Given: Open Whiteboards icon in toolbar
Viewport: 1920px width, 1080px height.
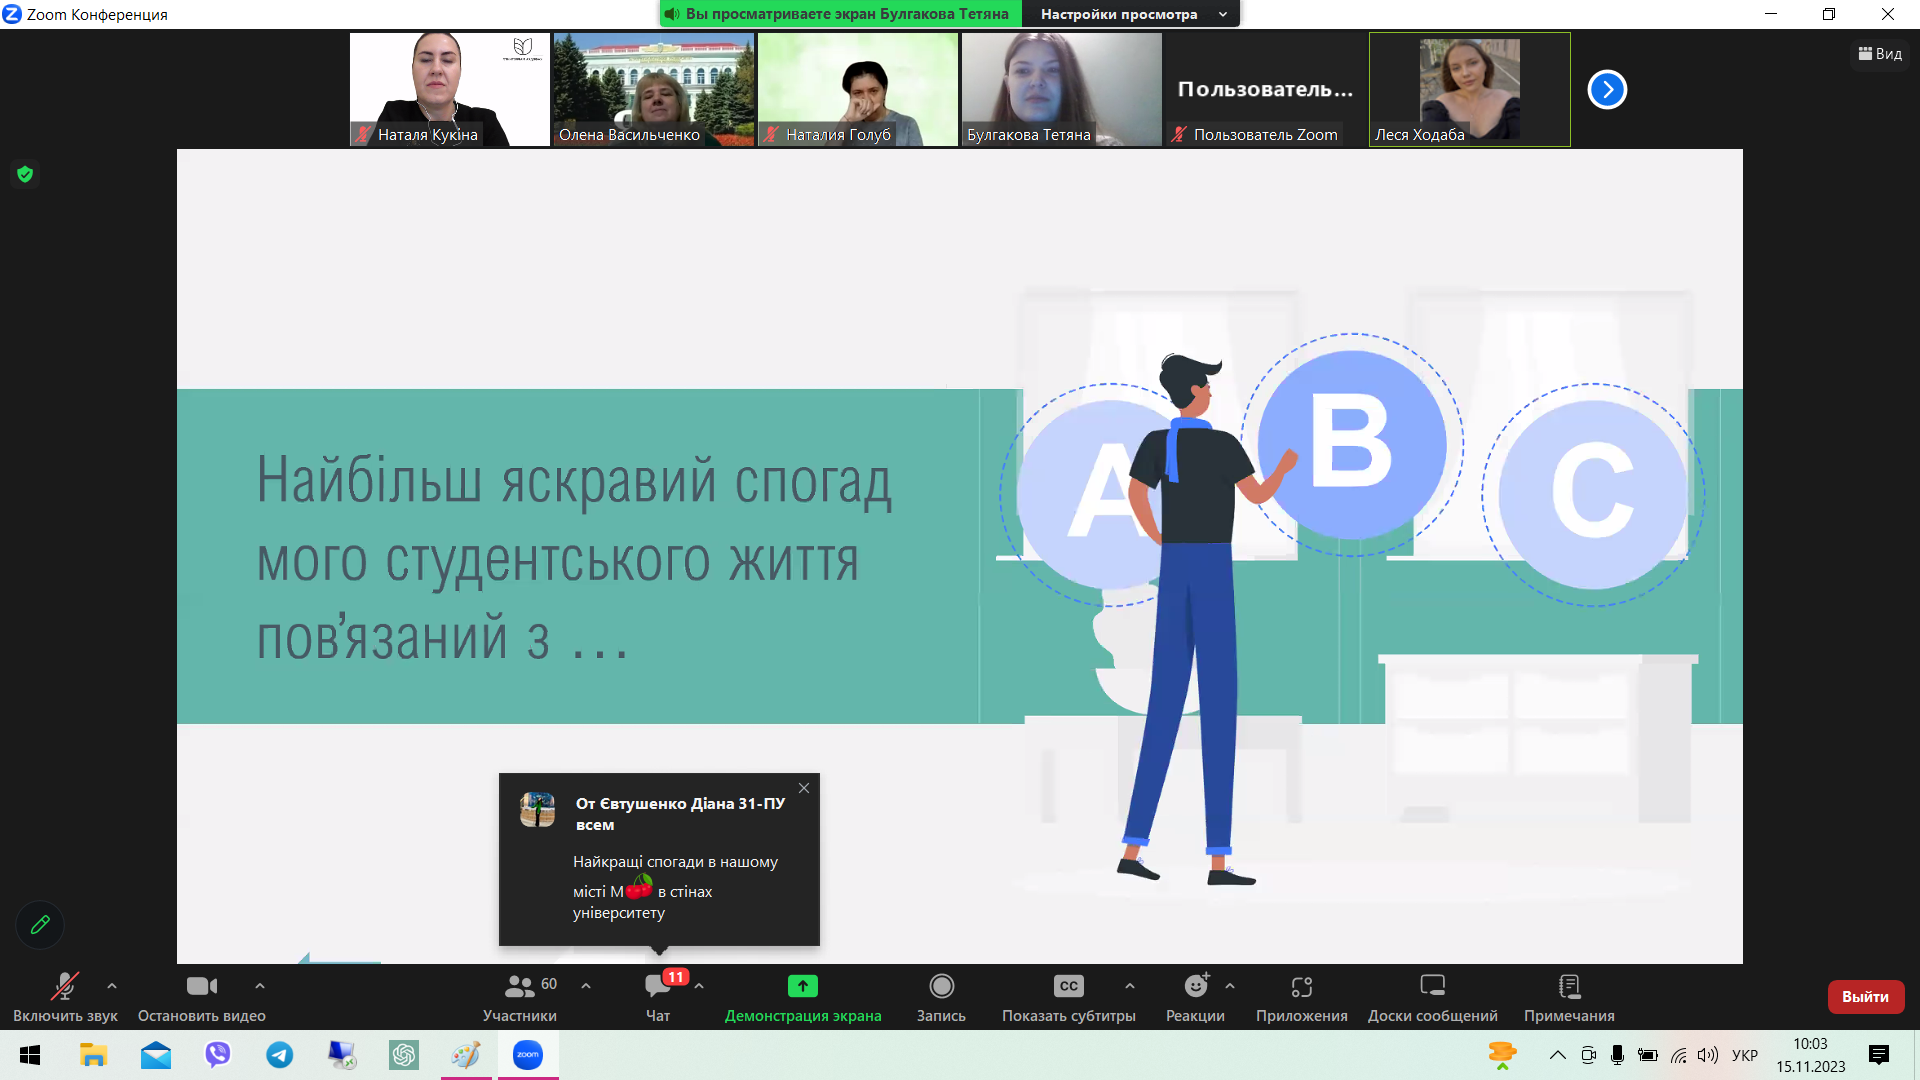Looking at the screenshot, I should pos(1432,987).
